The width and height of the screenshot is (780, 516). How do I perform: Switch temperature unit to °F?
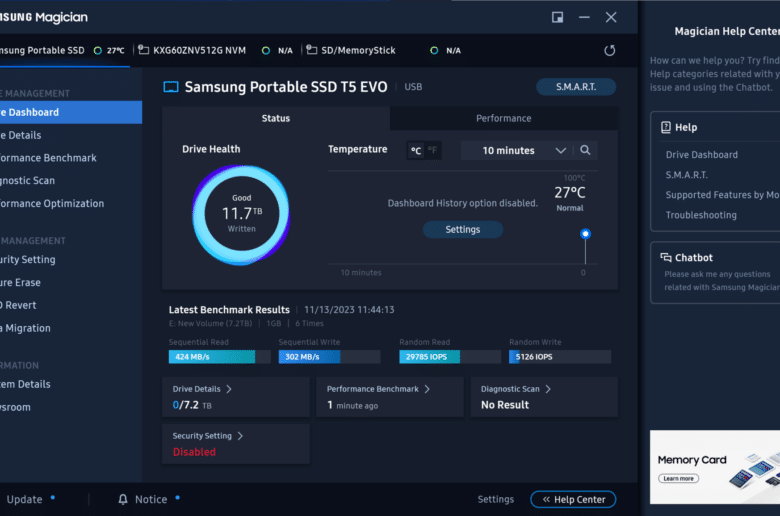[x=433, y=150]
